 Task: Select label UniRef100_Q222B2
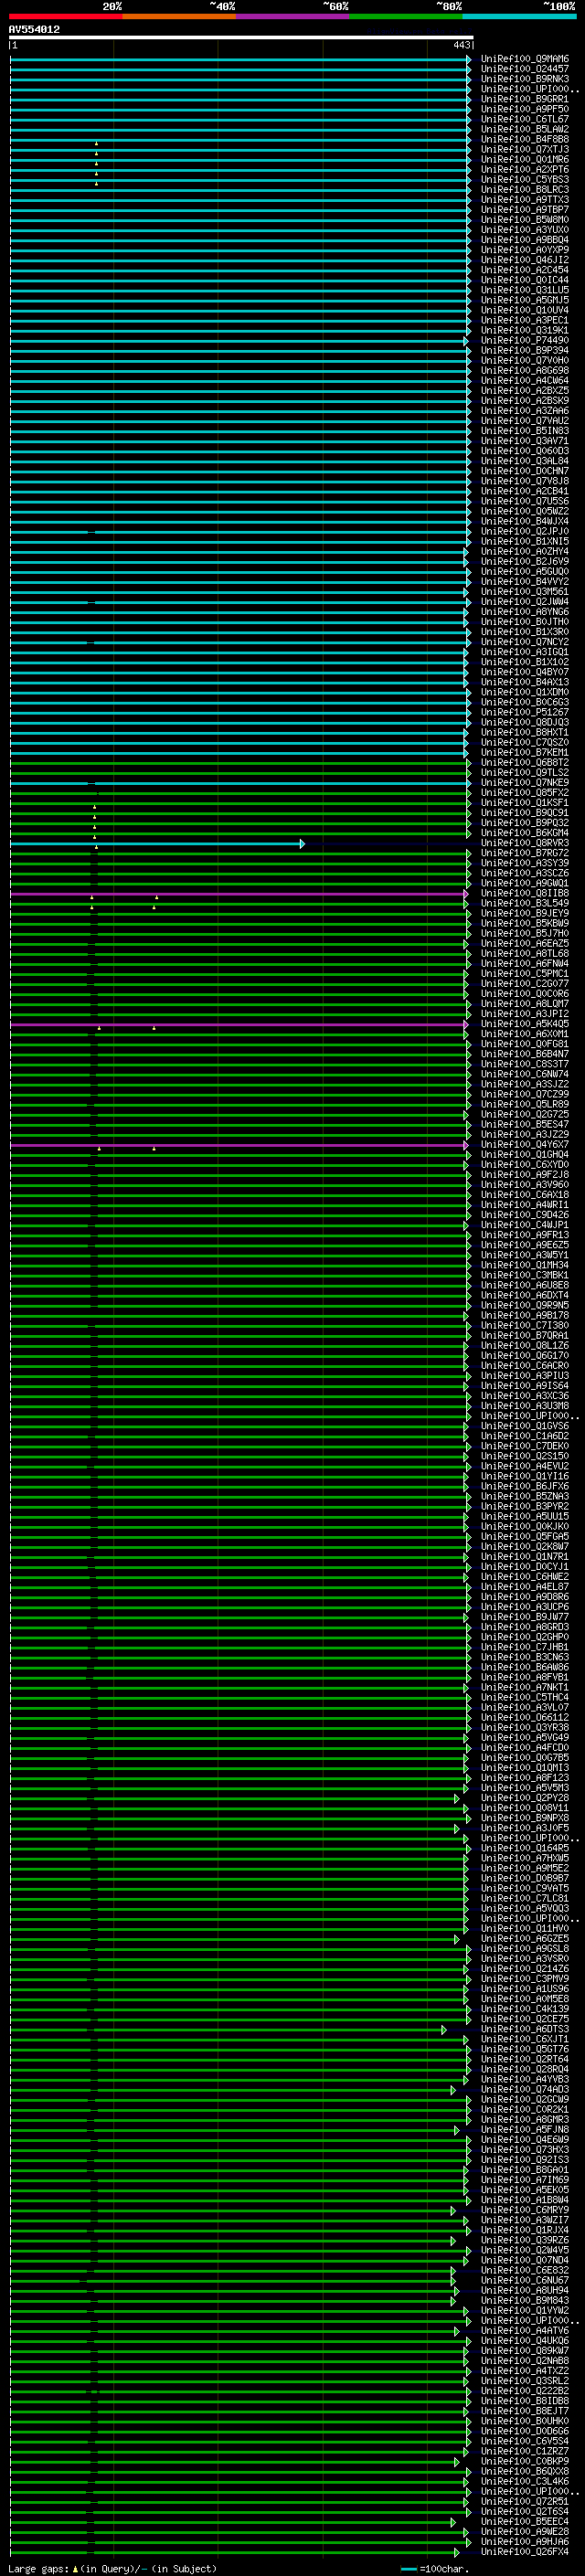(524, 2390)
